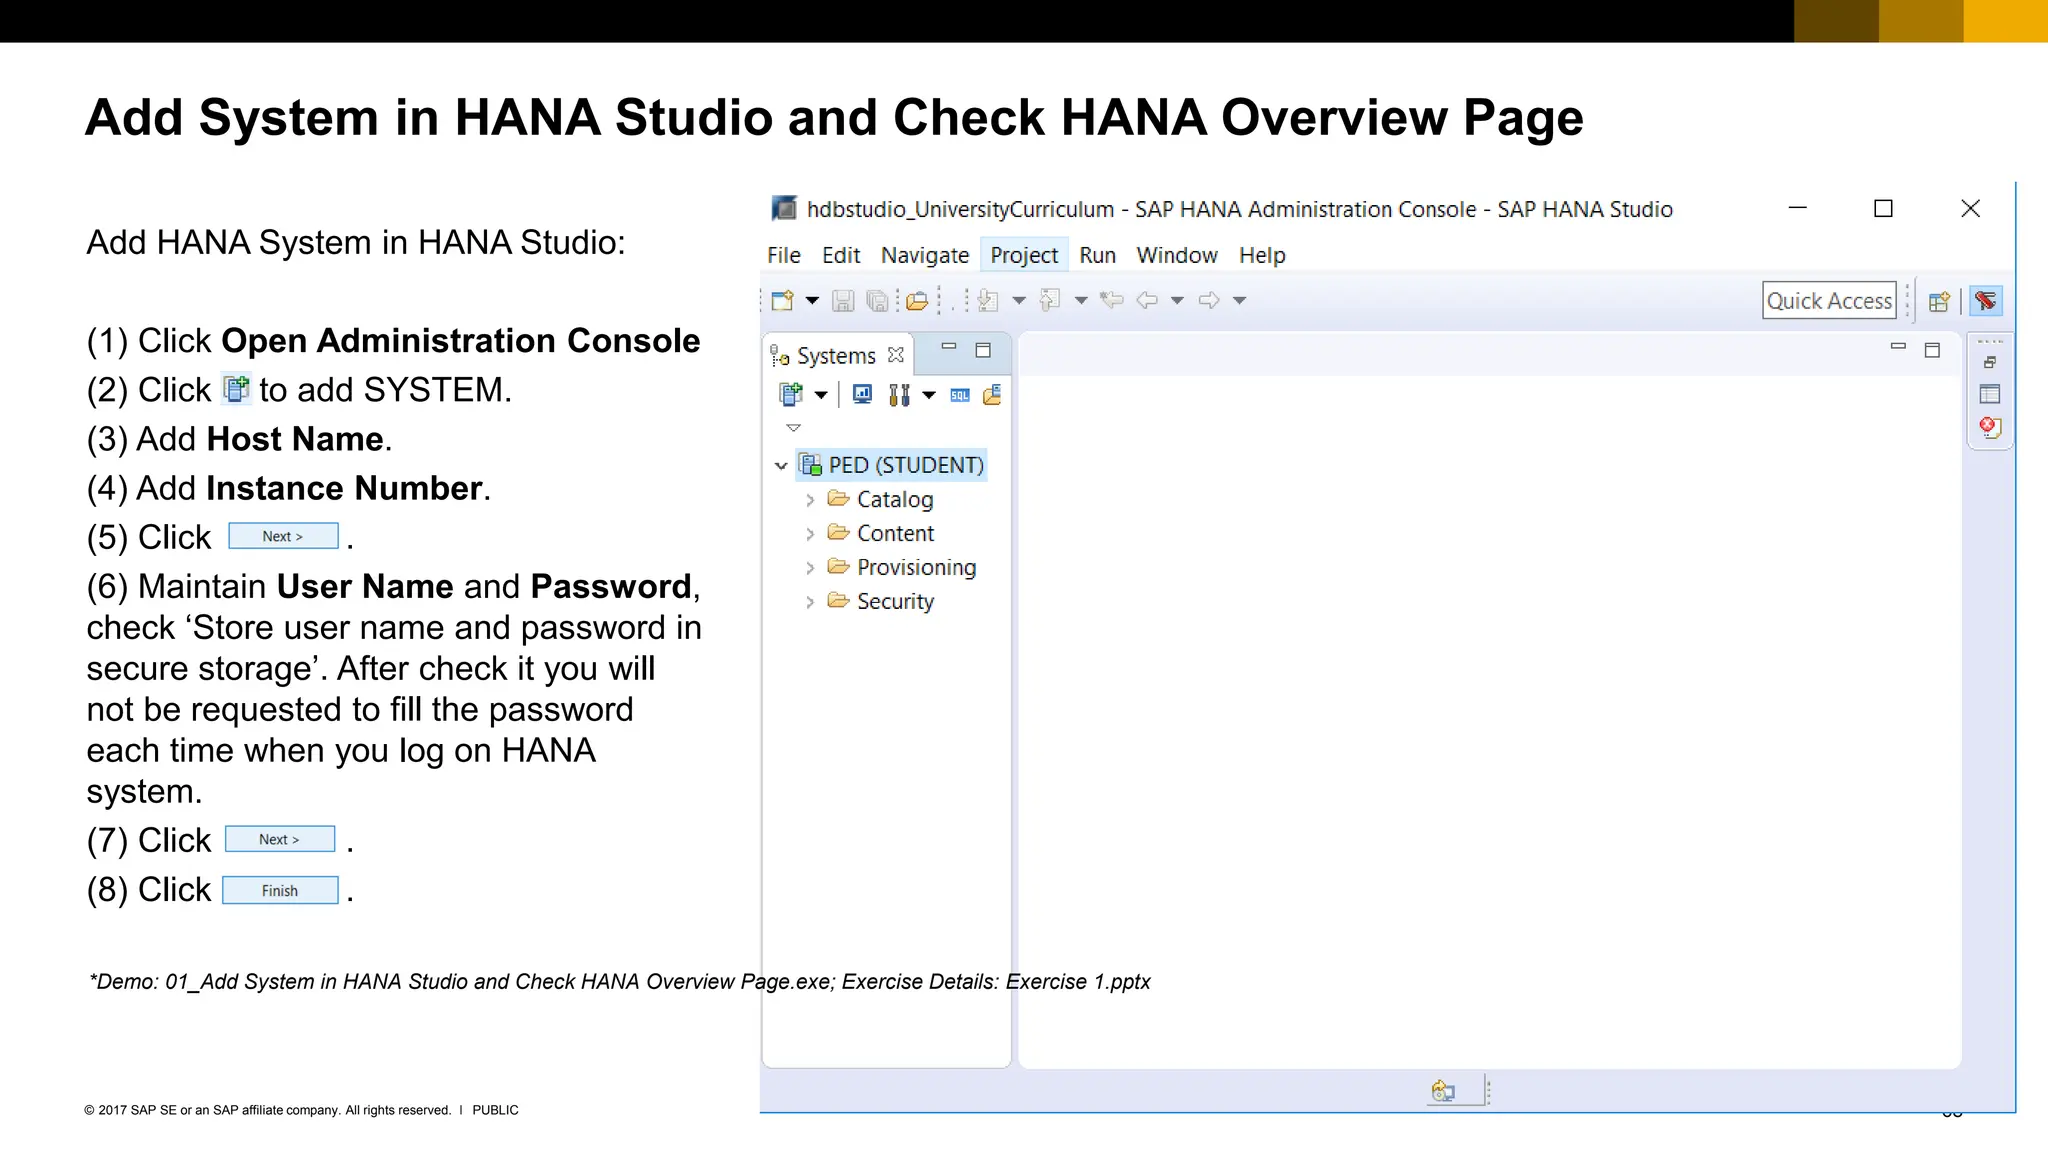
Task: Expand the Content folder
Action: pos(810,534)
